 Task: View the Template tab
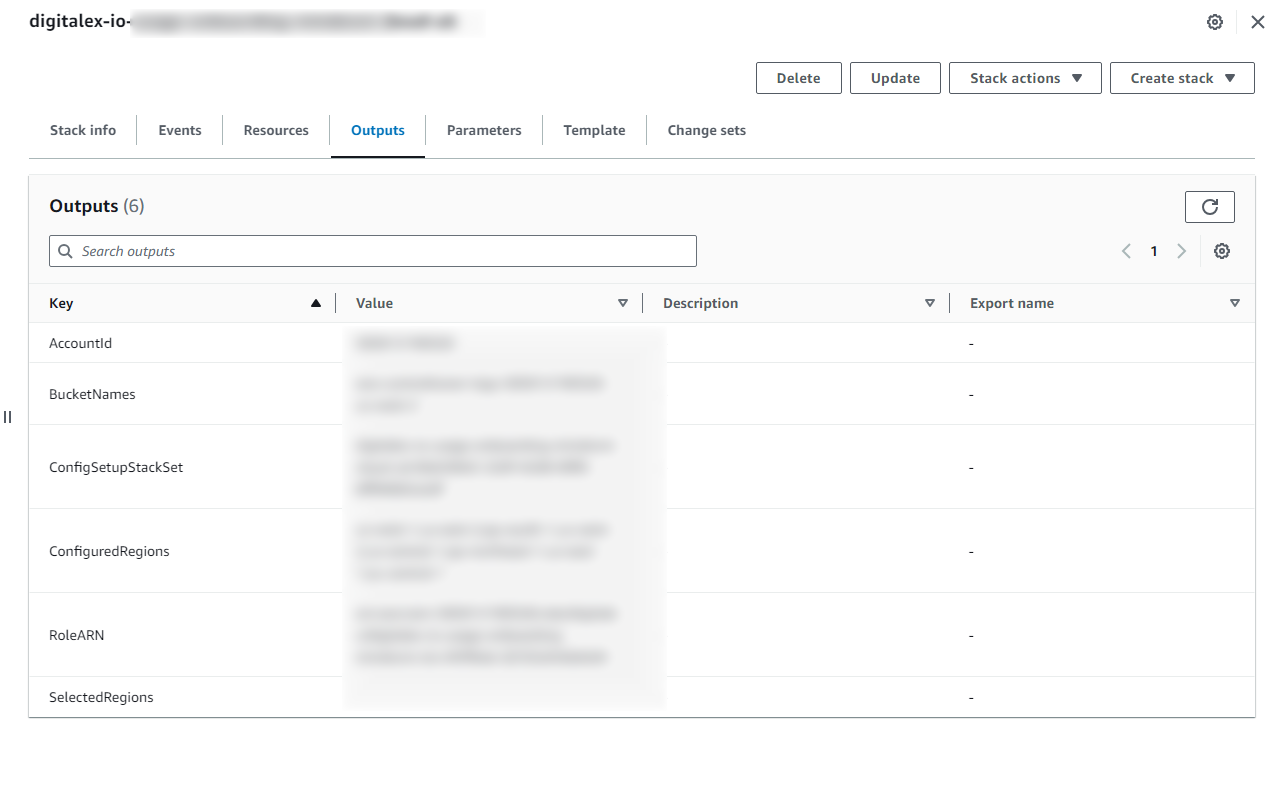pos(594,130)
